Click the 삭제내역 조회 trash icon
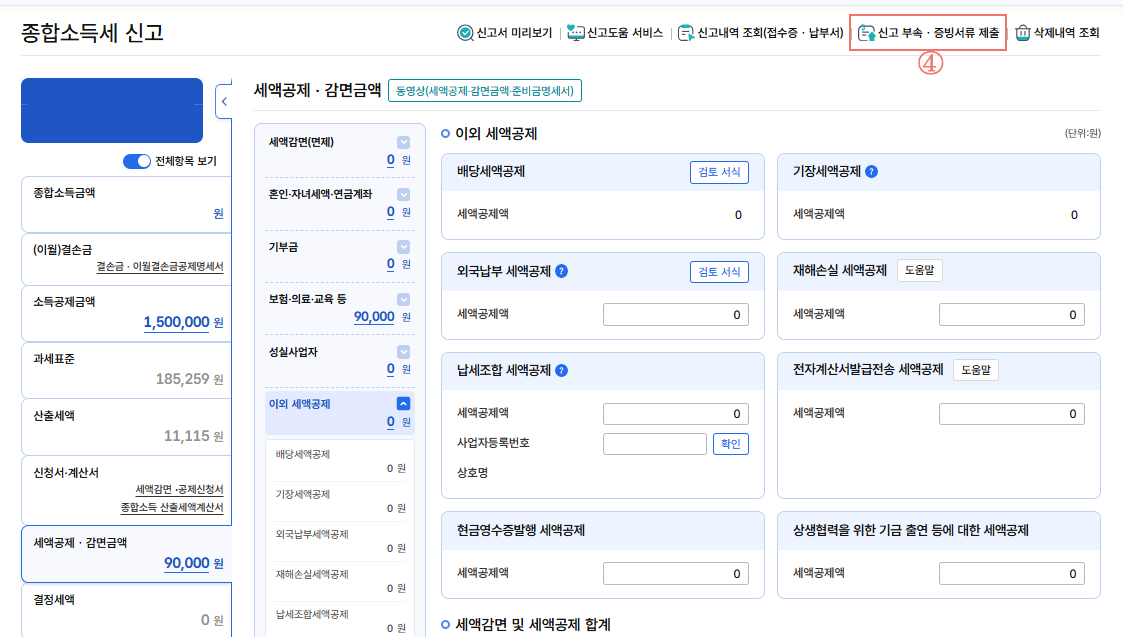This screenshot has height=637, width=1123. (1023, 33)
